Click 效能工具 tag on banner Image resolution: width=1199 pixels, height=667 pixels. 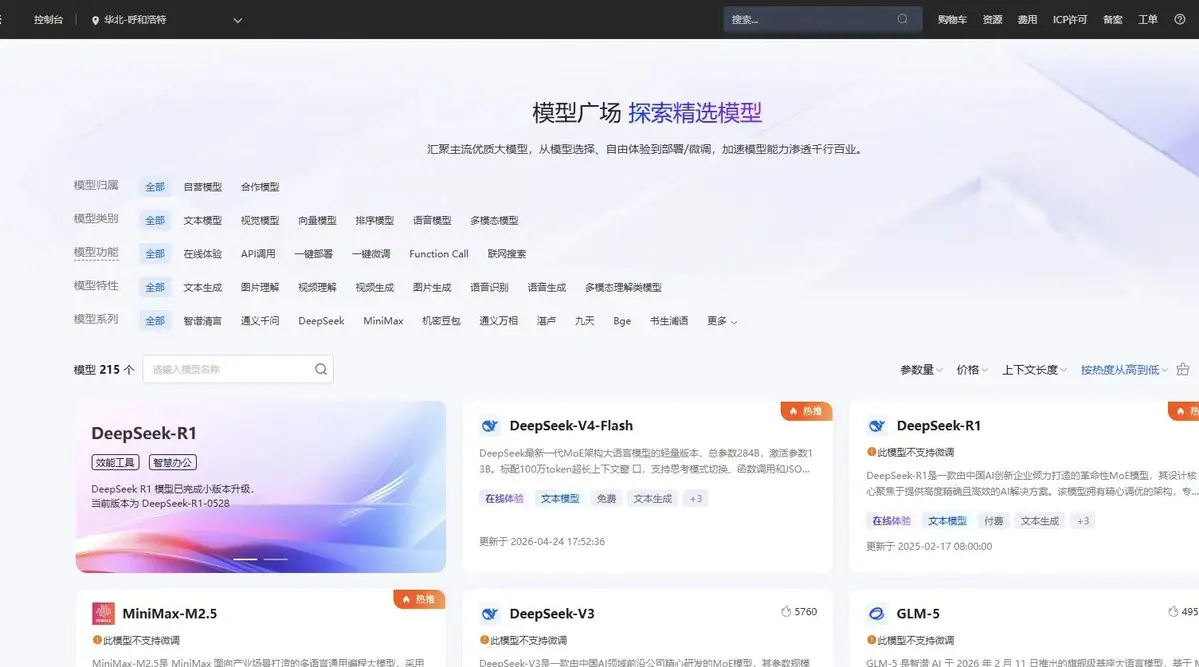coord(115,462)
